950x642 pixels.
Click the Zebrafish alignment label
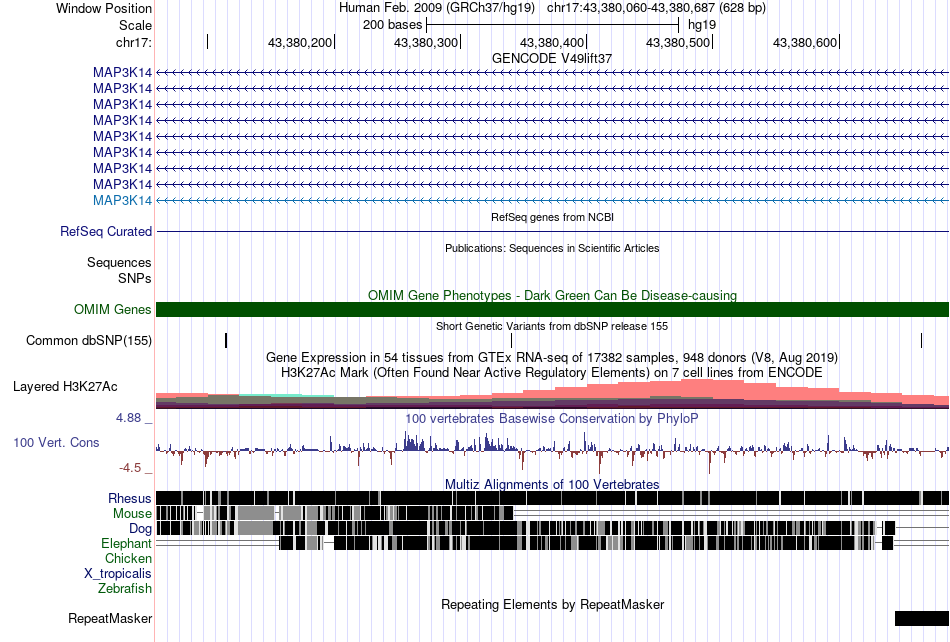[125, 588]
